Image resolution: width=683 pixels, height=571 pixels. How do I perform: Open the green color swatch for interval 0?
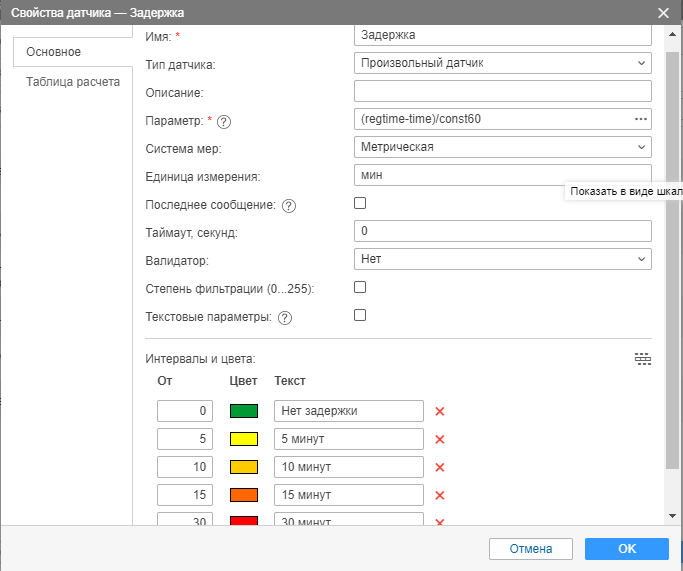point(244,411)
